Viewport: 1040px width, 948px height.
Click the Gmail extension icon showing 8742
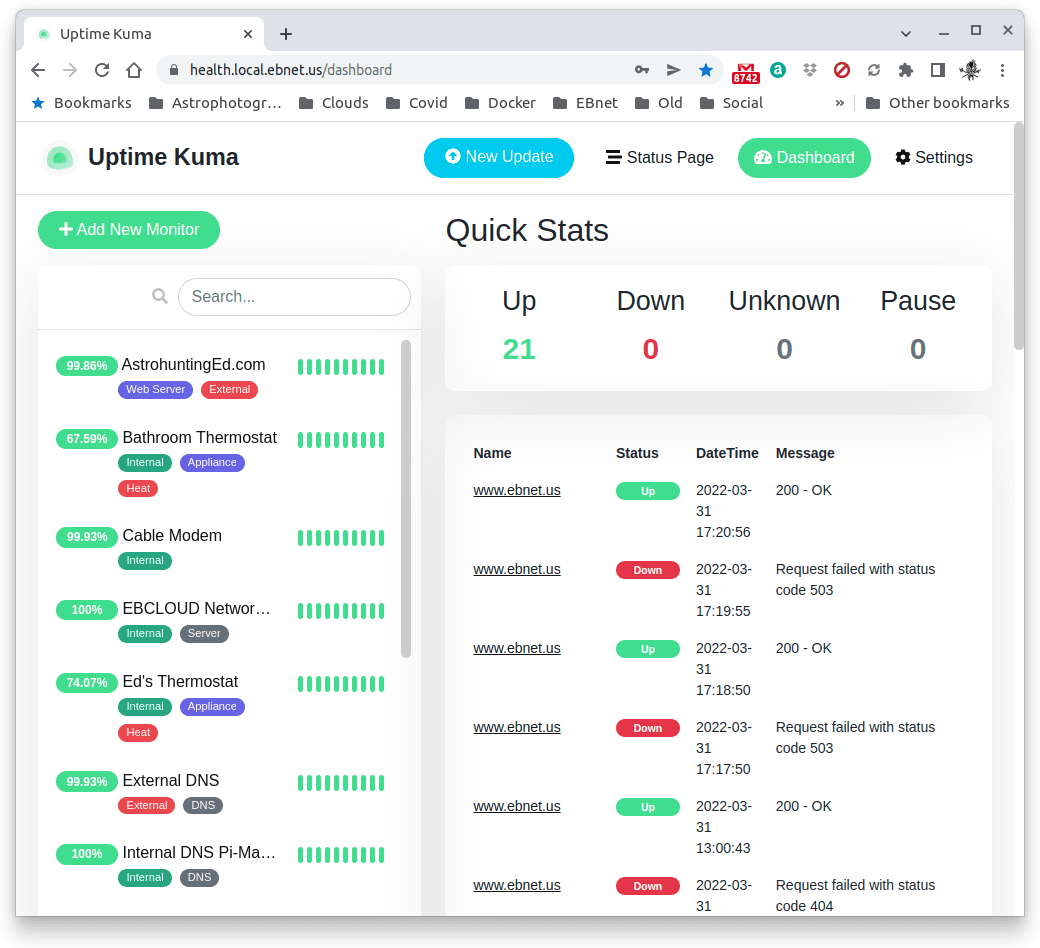(x=744, y=70)
